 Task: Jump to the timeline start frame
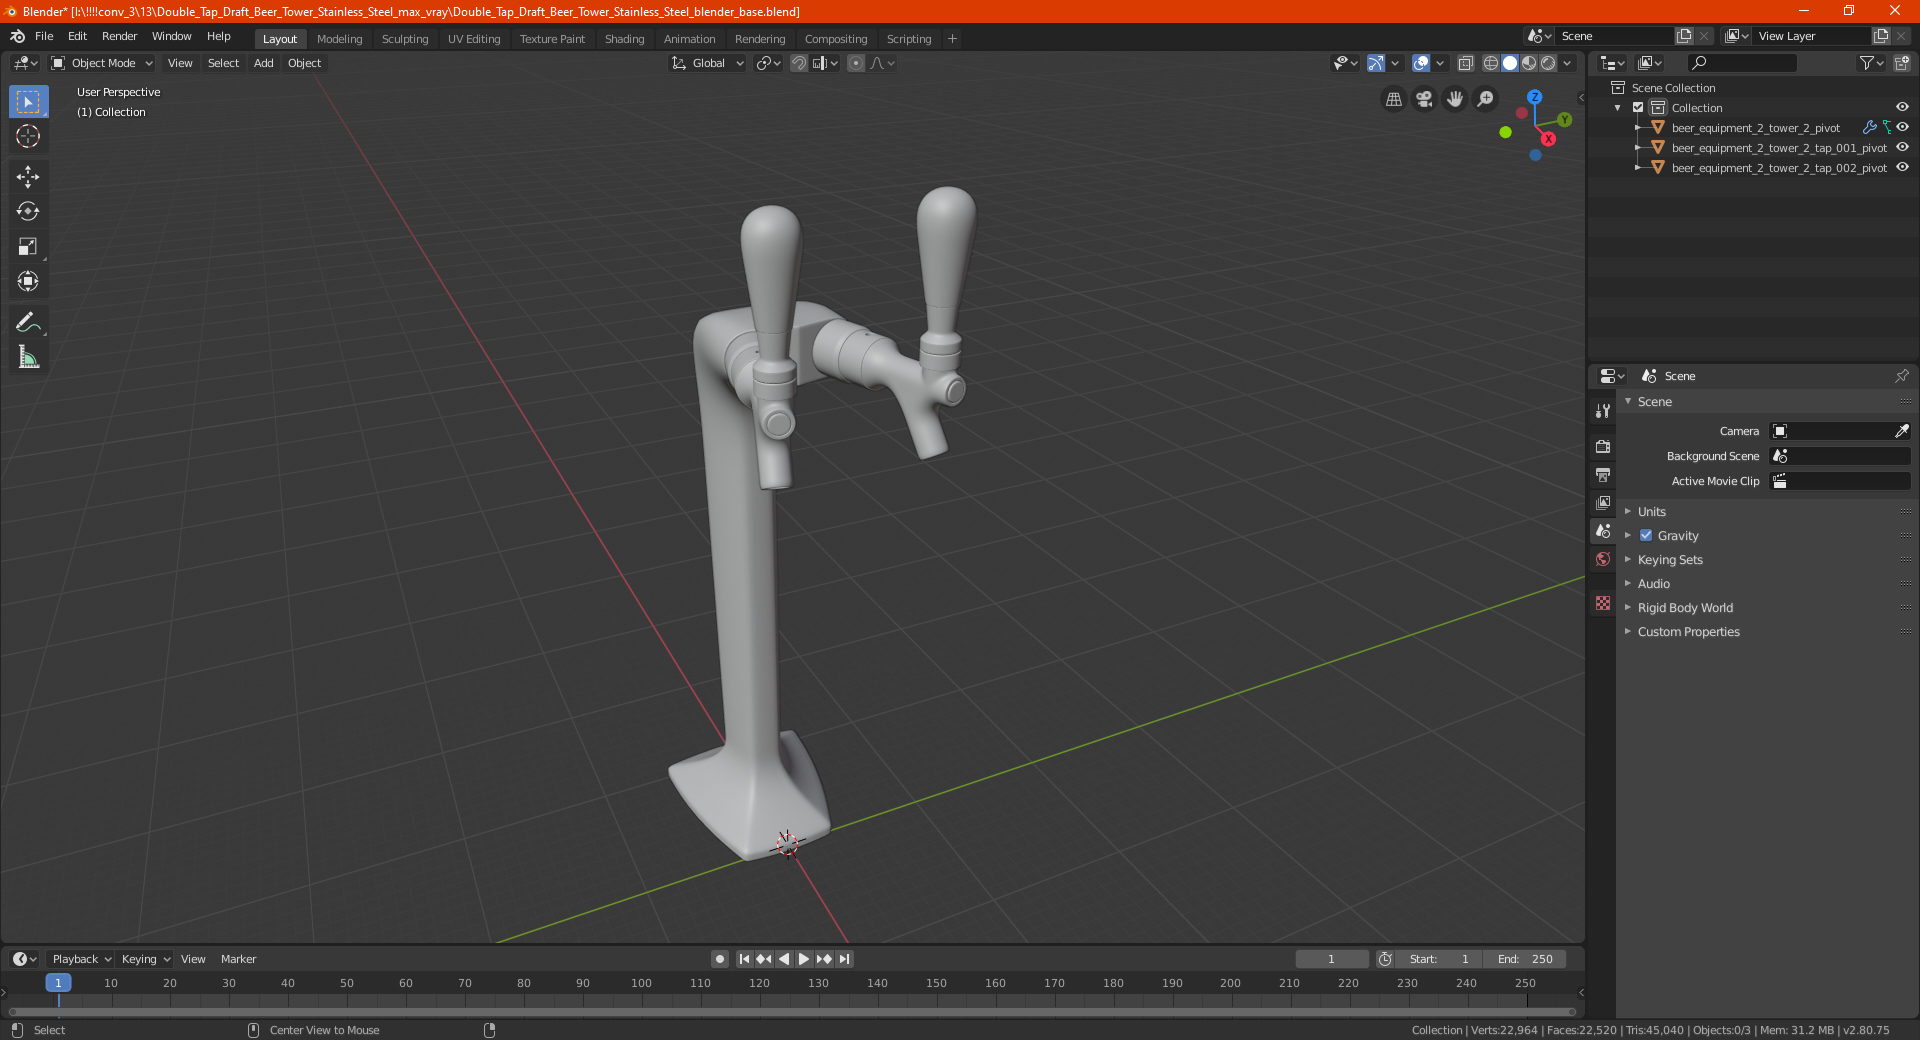744,959
